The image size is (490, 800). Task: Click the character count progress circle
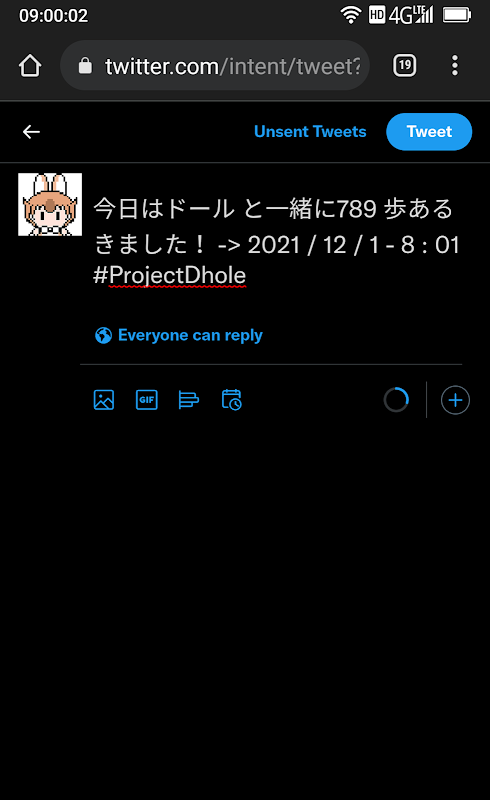pos(397,400)
